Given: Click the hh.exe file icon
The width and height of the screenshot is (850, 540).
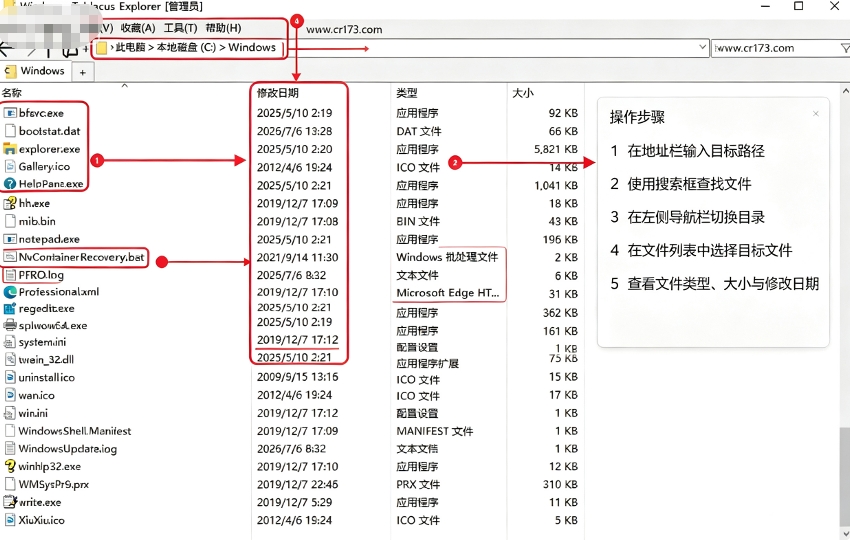Looking at the screenshot, I should coord(10,203).
